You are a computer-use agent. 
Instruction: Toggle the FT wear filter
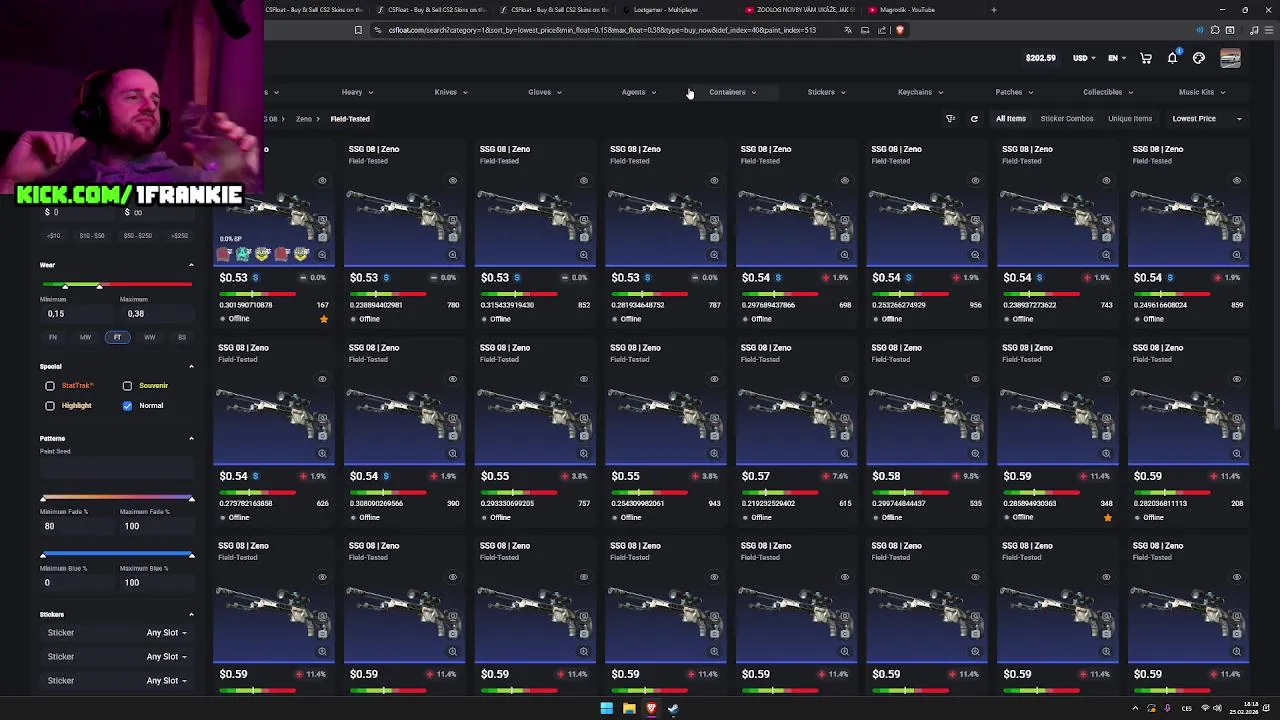117,338
